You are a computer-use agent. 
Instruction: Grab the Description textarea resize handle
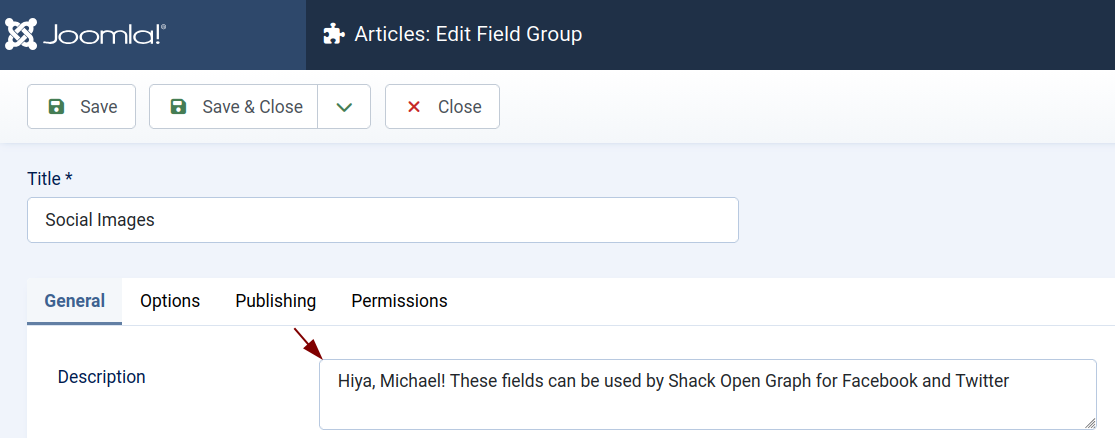[1089, 422]
